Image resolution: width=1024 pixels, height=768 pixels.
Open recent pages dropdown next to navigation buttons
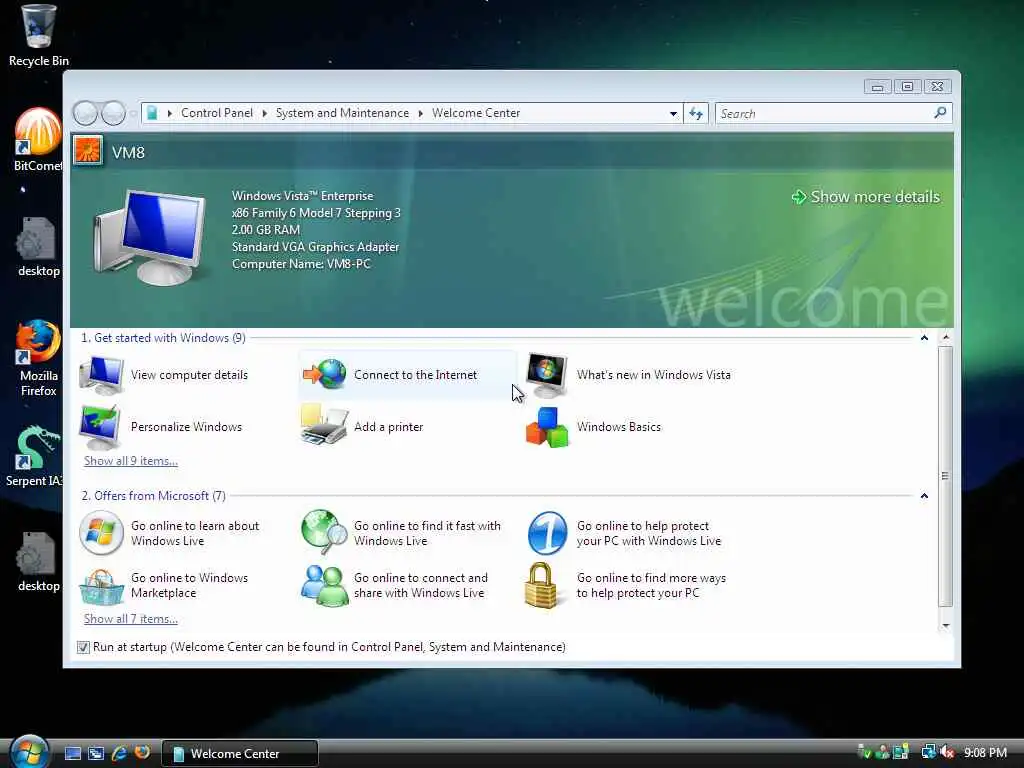133,114
